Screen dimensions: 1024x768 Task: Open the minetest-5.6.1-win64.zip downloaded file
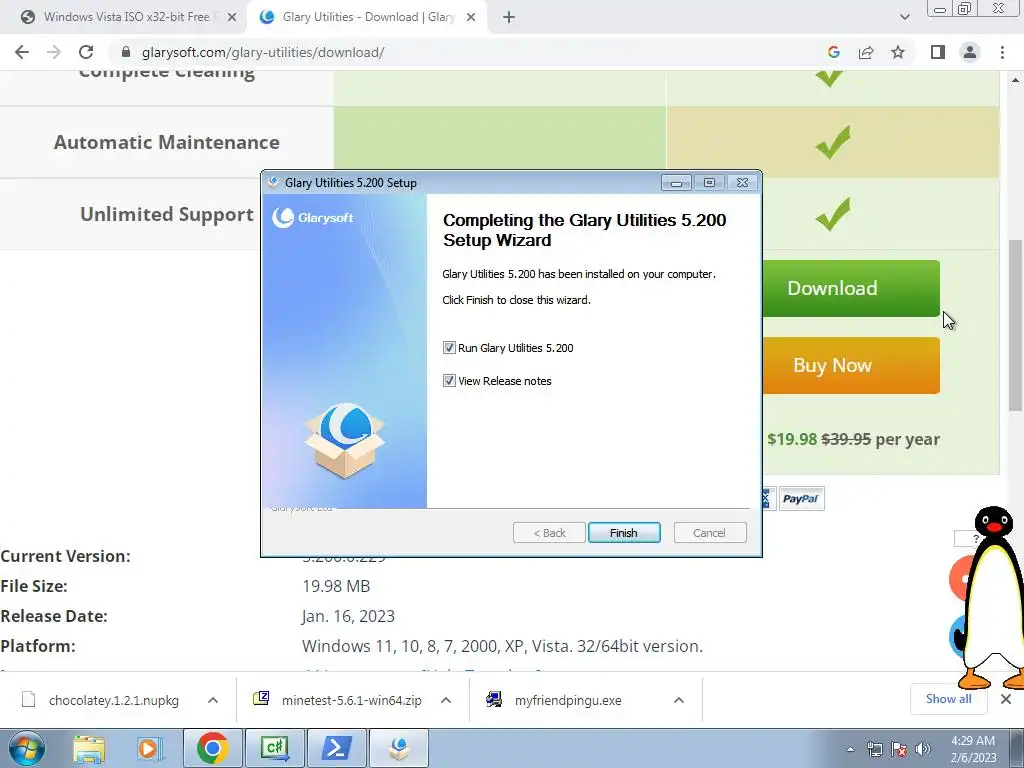[351, 700]
